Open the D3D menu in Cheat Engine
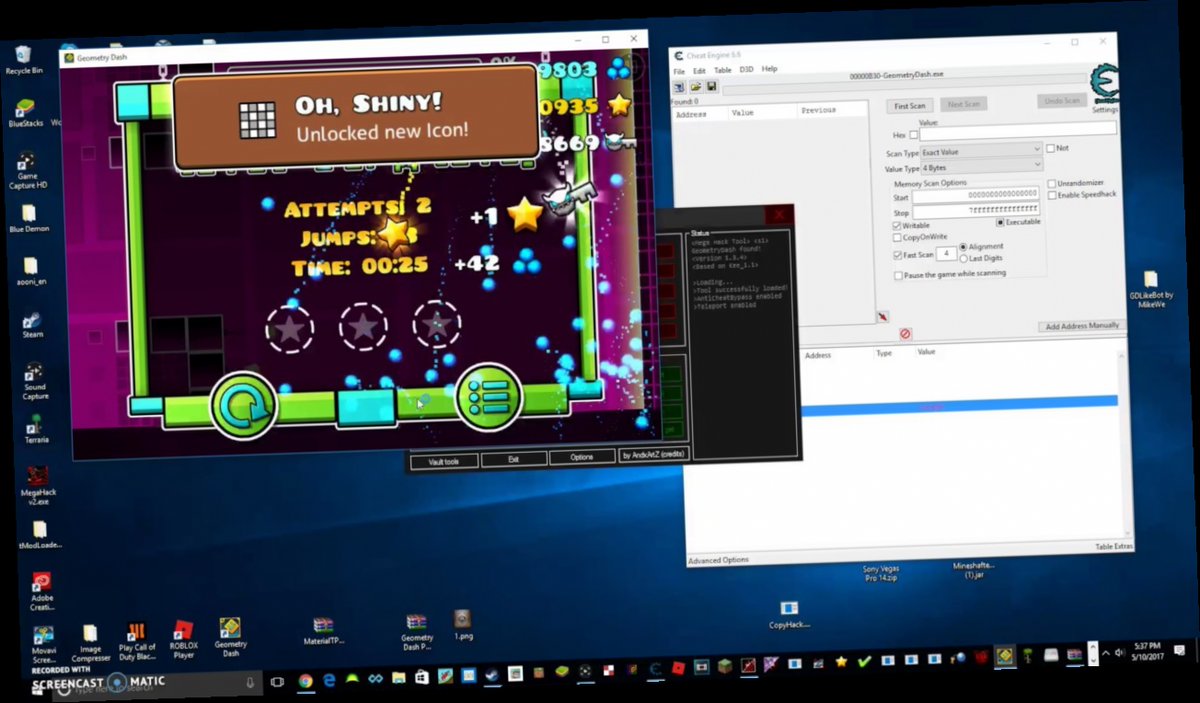1200x703 pixels. tap(746, 70)
